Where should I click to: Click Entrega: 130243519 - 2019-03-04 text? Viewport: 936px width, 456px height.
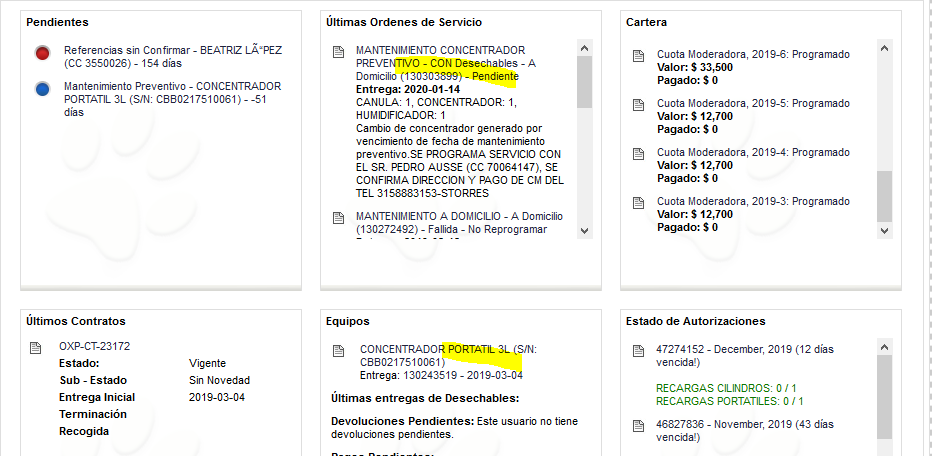pos(441,375)
